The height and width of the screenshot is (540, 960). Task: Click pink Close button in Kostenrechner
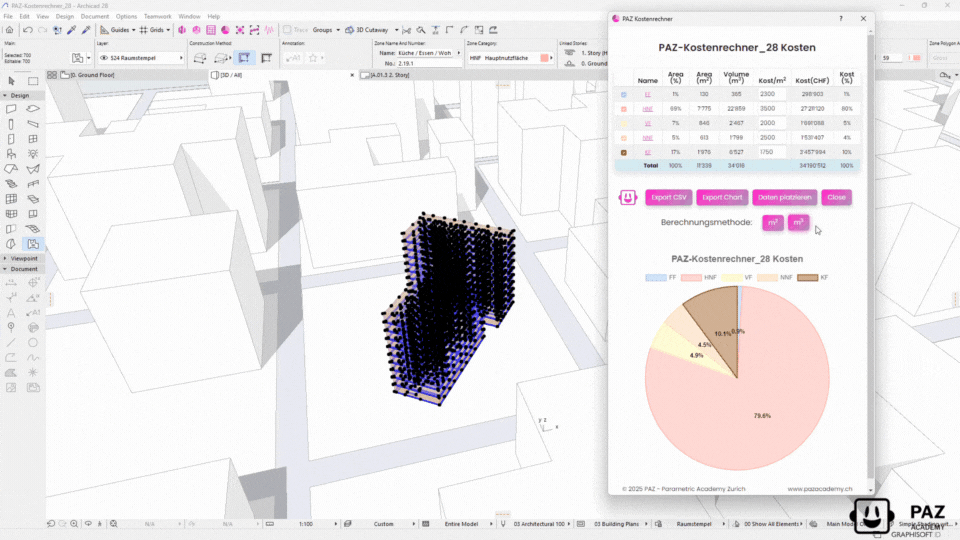point(836,197)
